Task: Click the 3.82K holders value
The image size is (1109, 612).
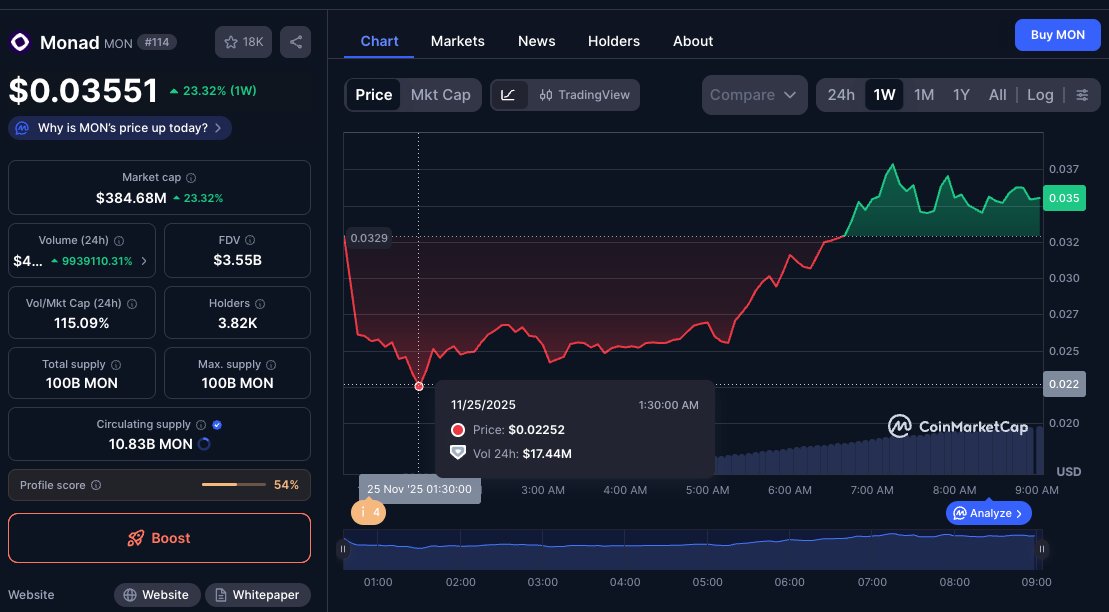Action: click(x=238, y=323)
